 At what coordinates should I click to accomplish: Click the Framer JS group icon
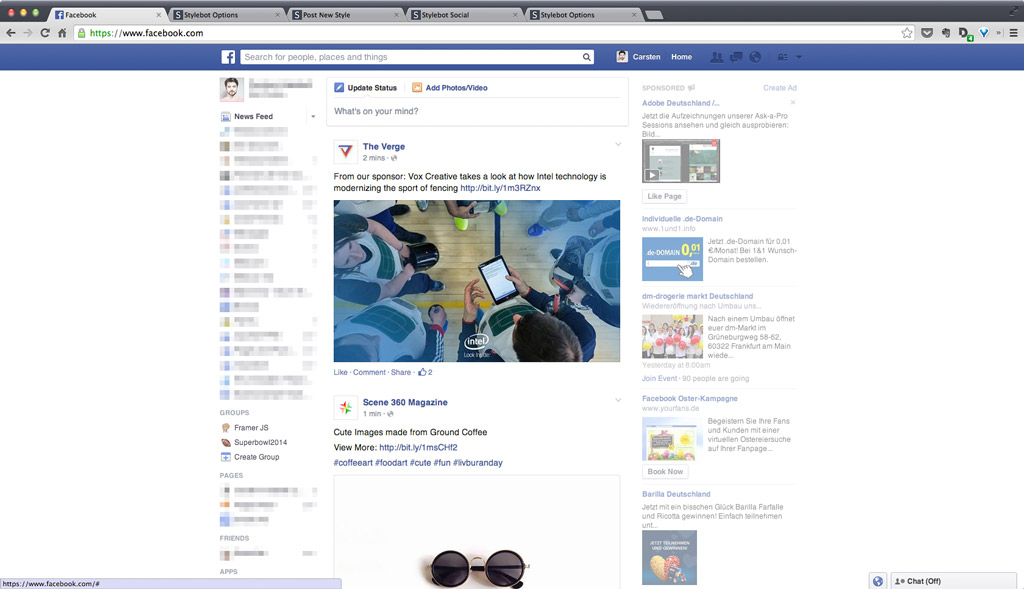pos(225,428)
